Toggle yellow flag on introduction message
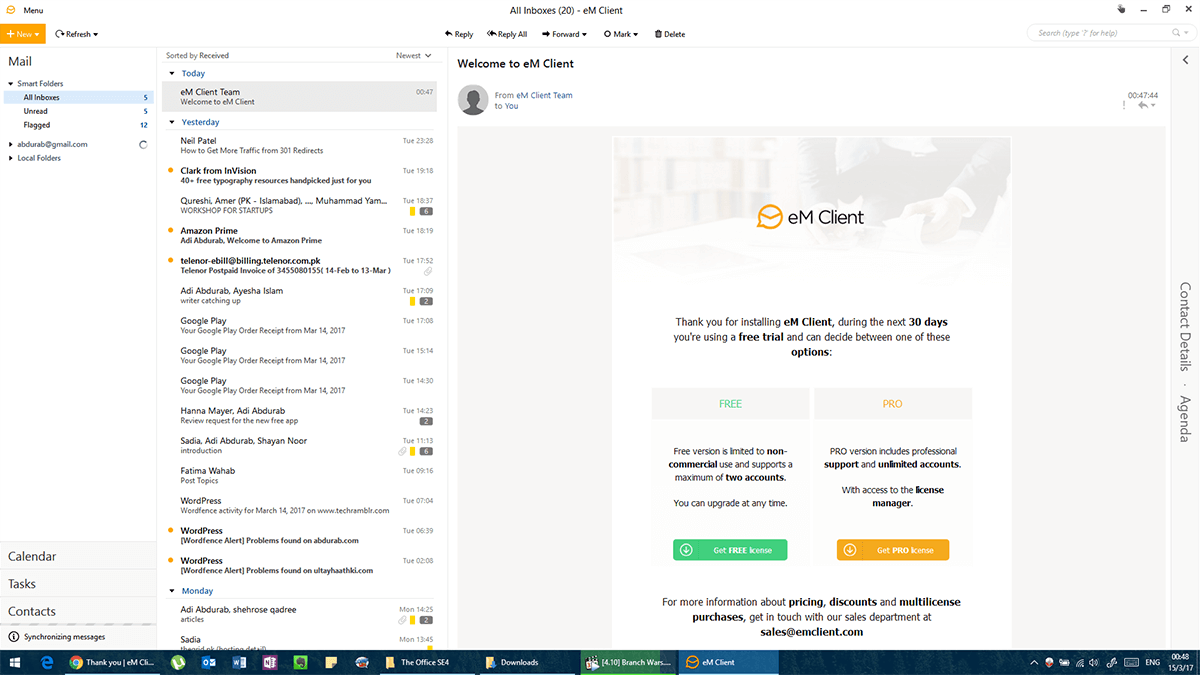 [412, 451]
